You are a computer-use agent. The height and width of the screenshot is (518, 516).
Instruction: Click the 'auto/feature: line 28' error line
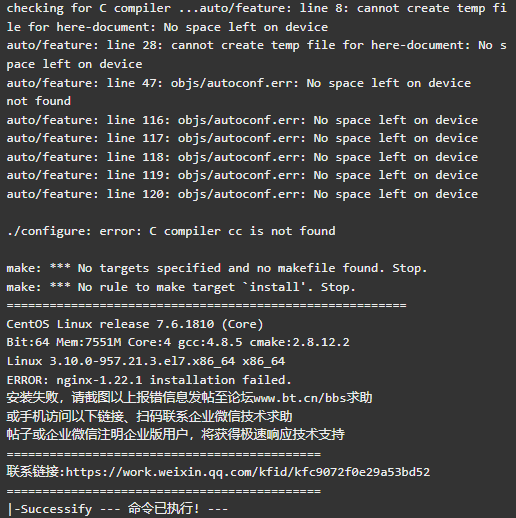(x=257, y=55)
